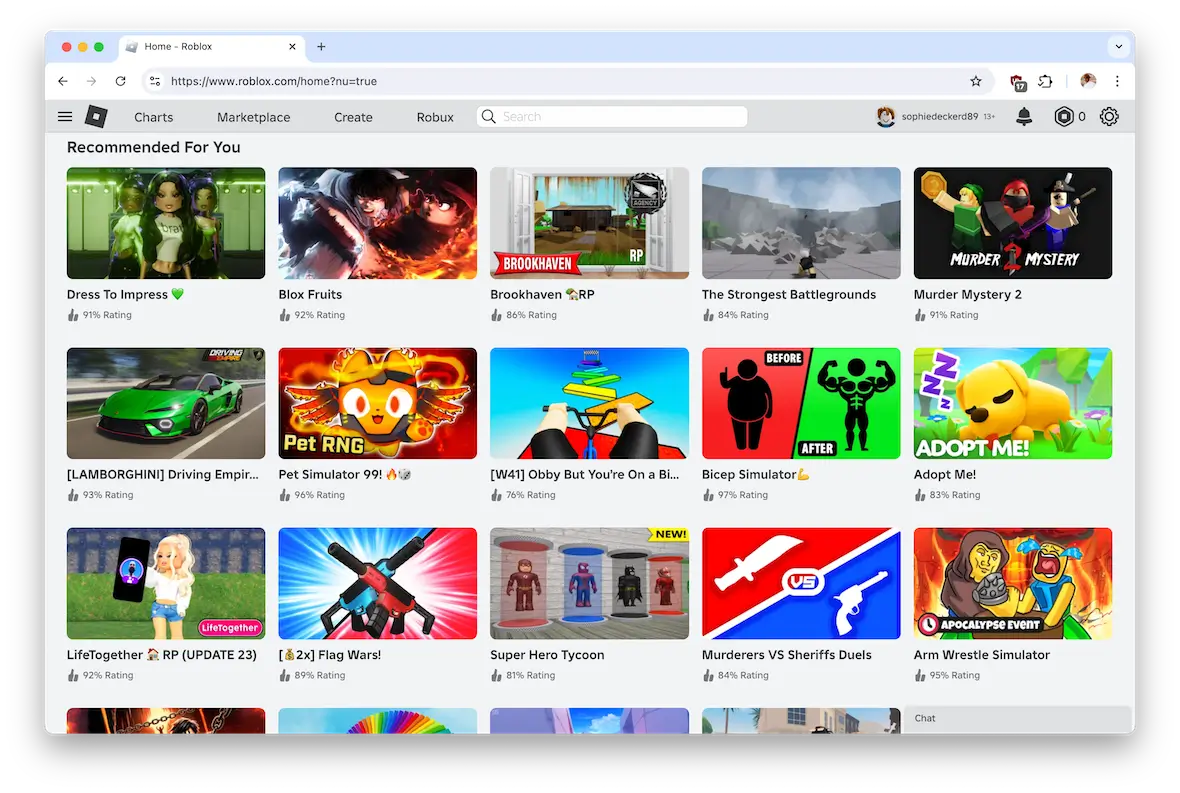Open the Adopt Me! thumbnail

coord(1012,403)
